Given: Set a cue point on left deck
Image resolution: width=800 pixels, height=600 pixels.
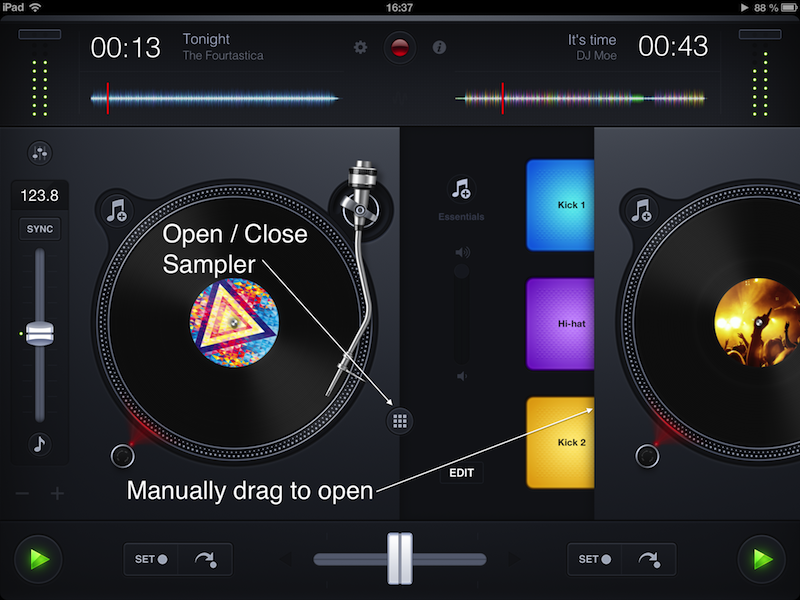Looking at the screenshot, I should 152,559.
